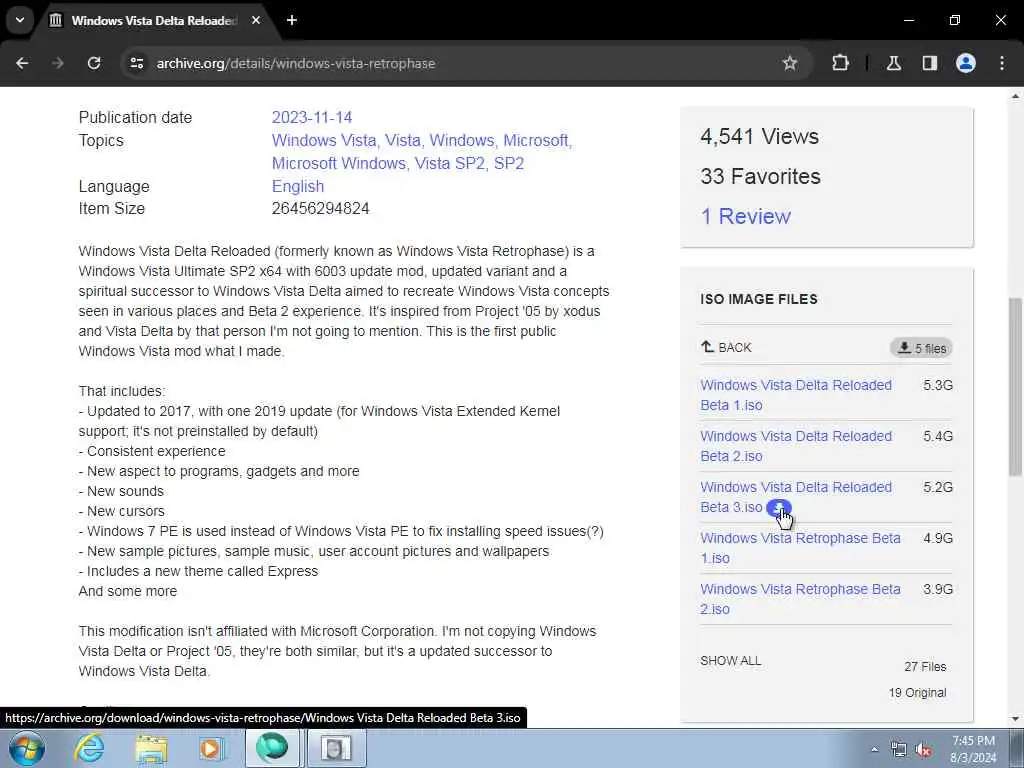The image size is (1024, 768).
Task: Open the Chrome three-dot menu
Action: (x=1002, y=63)
